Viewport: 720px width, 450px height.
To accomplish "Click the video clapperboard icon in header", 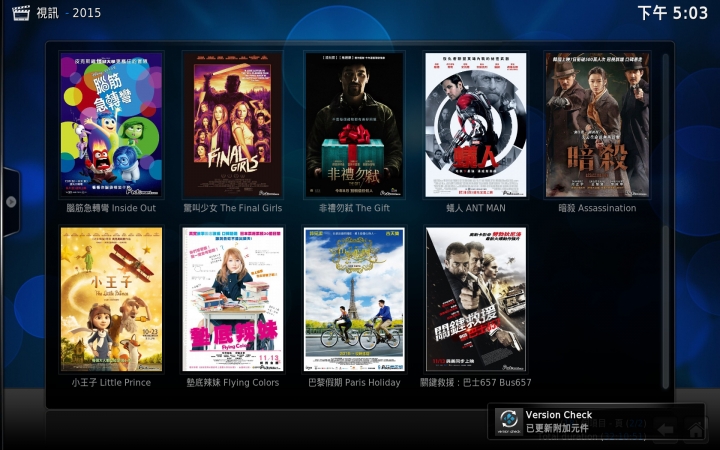I will click(x=21, y=13).
